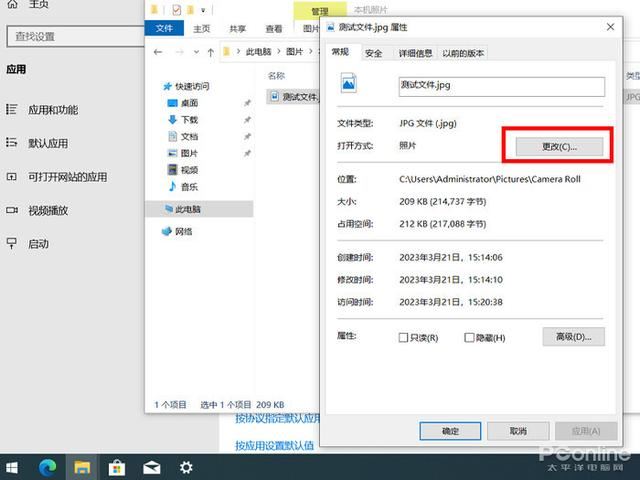Click pin icon next to 文档
This screenshot has height=480, width=640.
coord(247,136)
